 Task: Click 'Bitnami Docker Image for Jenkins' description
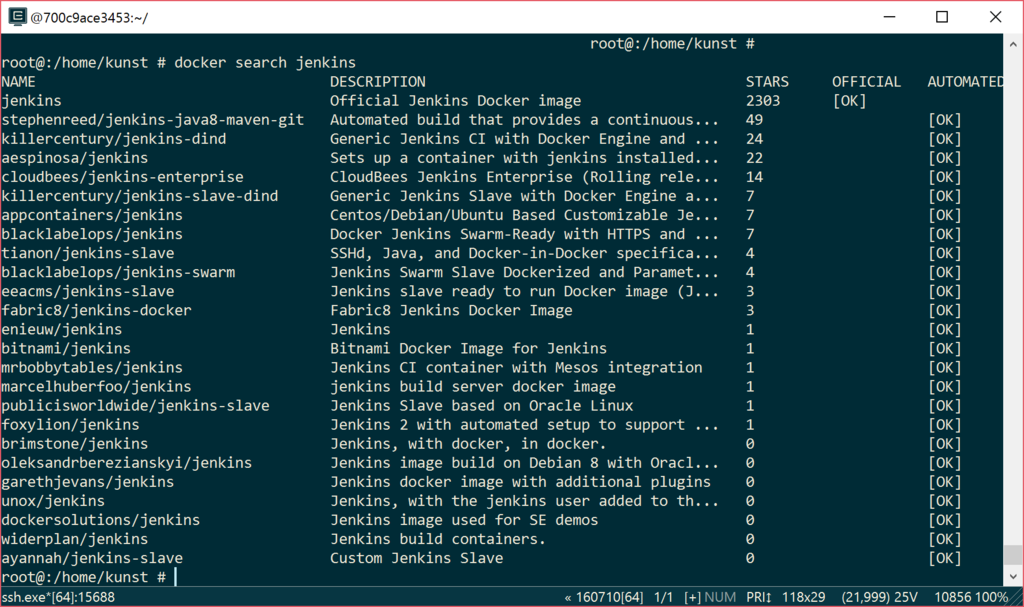[x=468, y=348]
